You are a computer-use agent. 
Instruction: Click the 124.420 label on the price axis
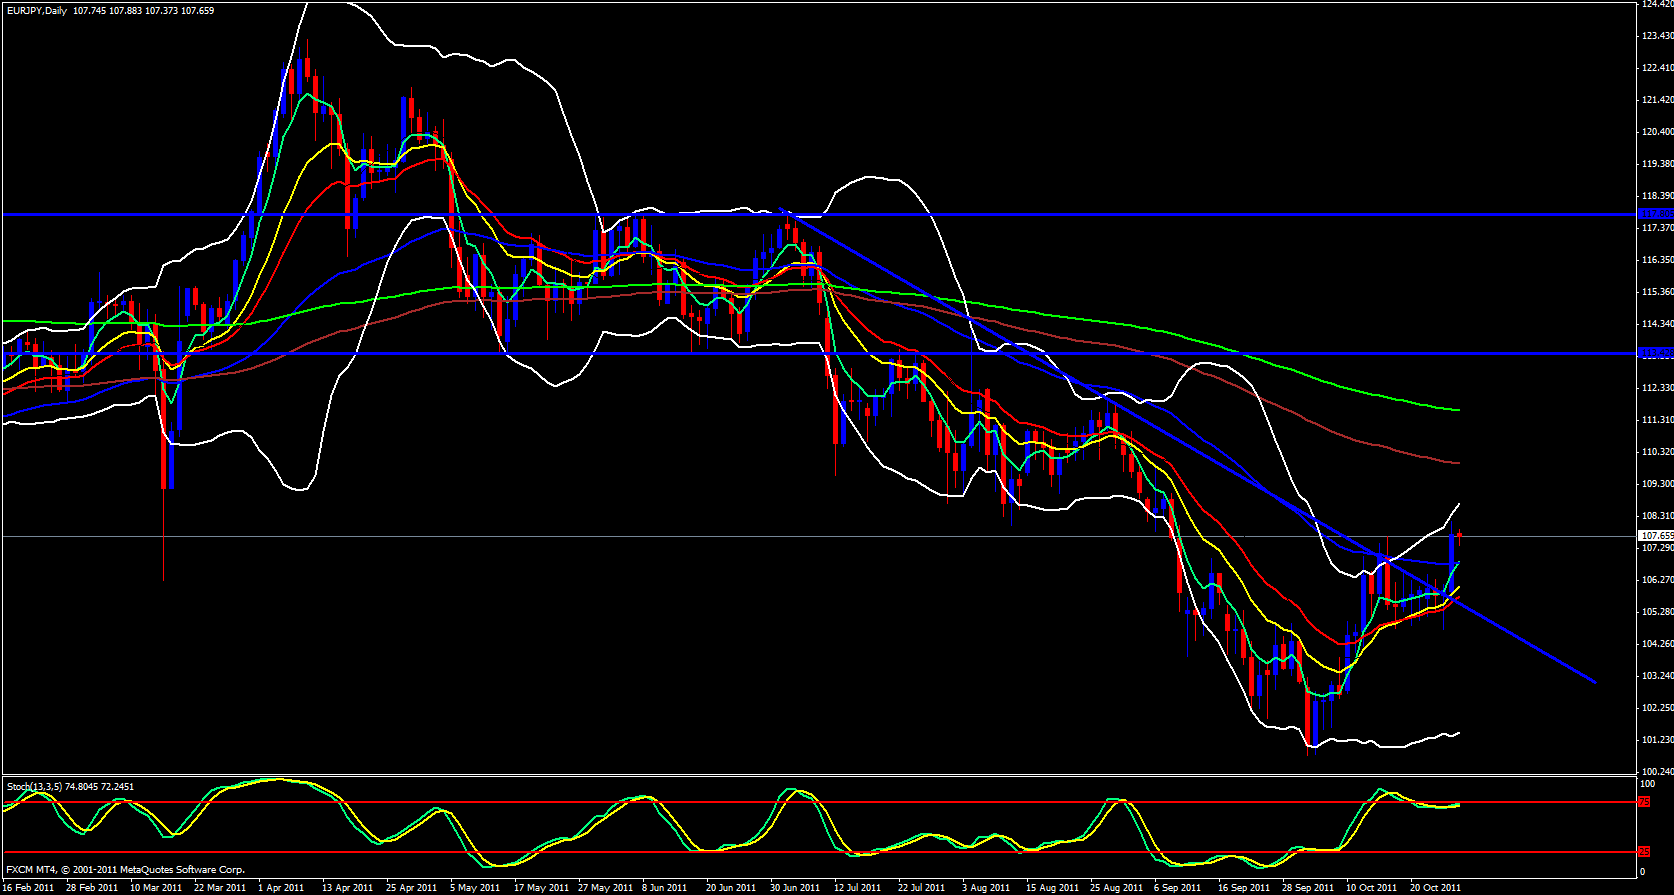(1657, 4)
